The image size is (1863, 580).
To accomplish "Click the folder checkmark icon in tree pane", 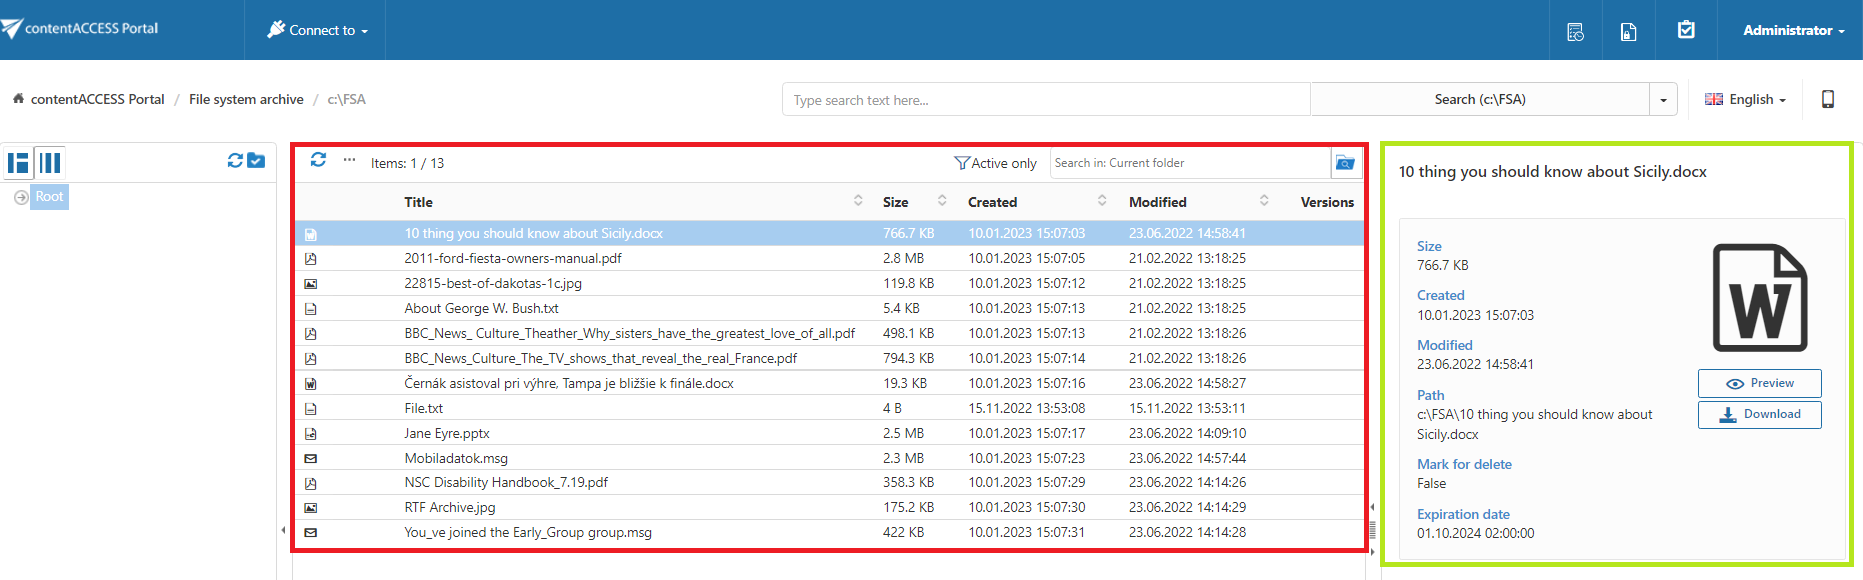I will [x=256, y=160].
